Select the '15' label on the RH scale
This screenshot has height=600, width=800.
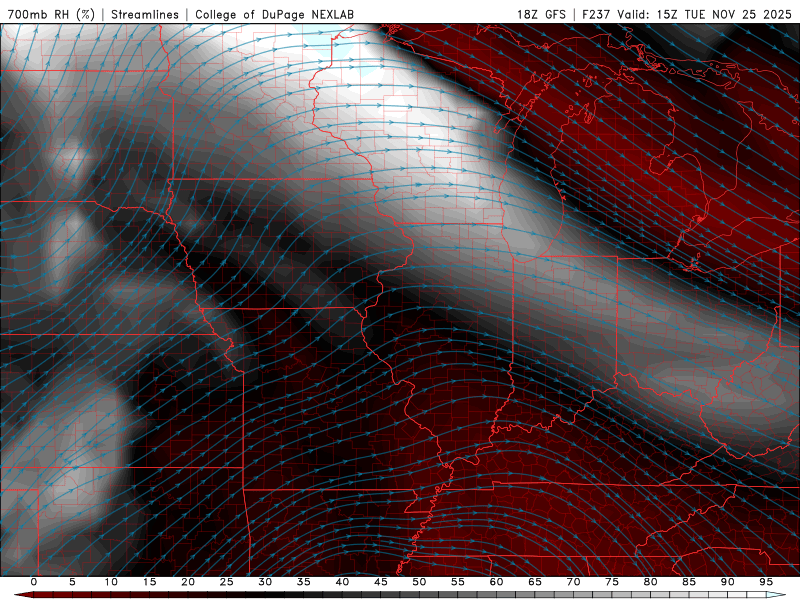point(149,582)
